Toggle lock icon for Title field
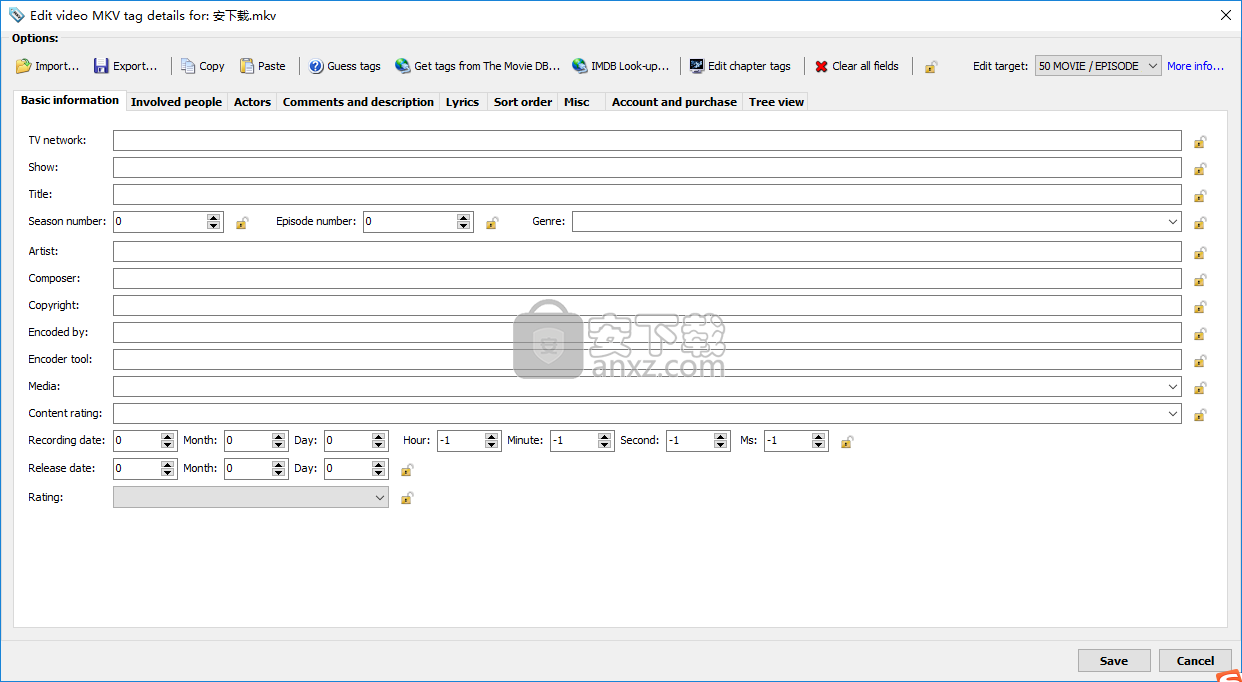This screenshot has width=1242, height=682. tap(1200, 196)
